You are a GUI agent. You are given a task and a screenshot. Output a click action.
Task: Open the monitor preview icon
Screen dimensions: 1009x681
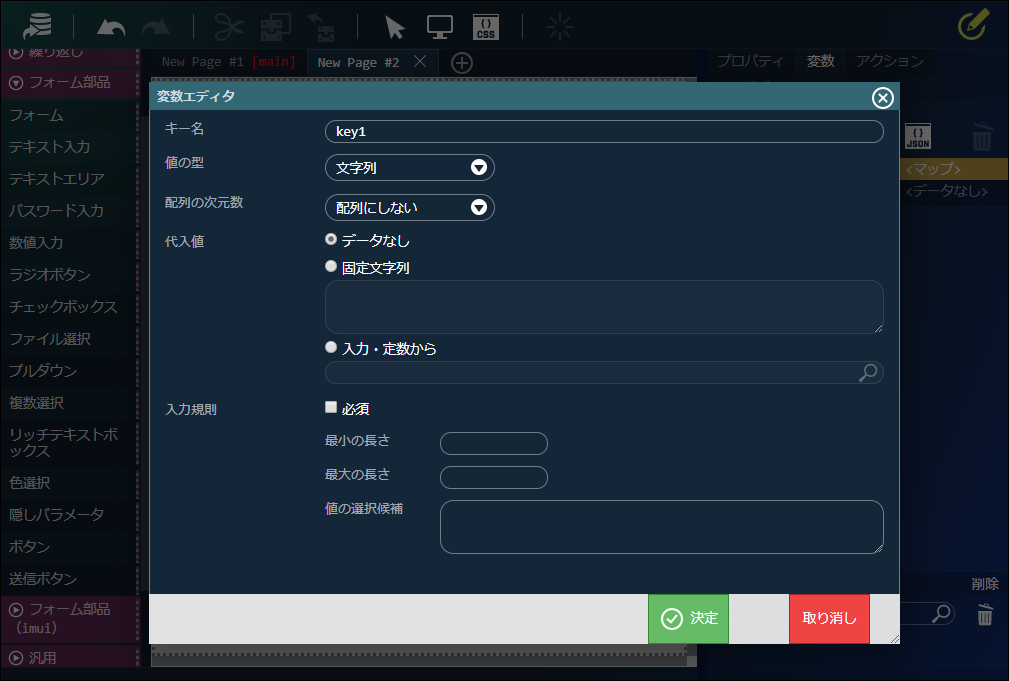tap(440, 27)
